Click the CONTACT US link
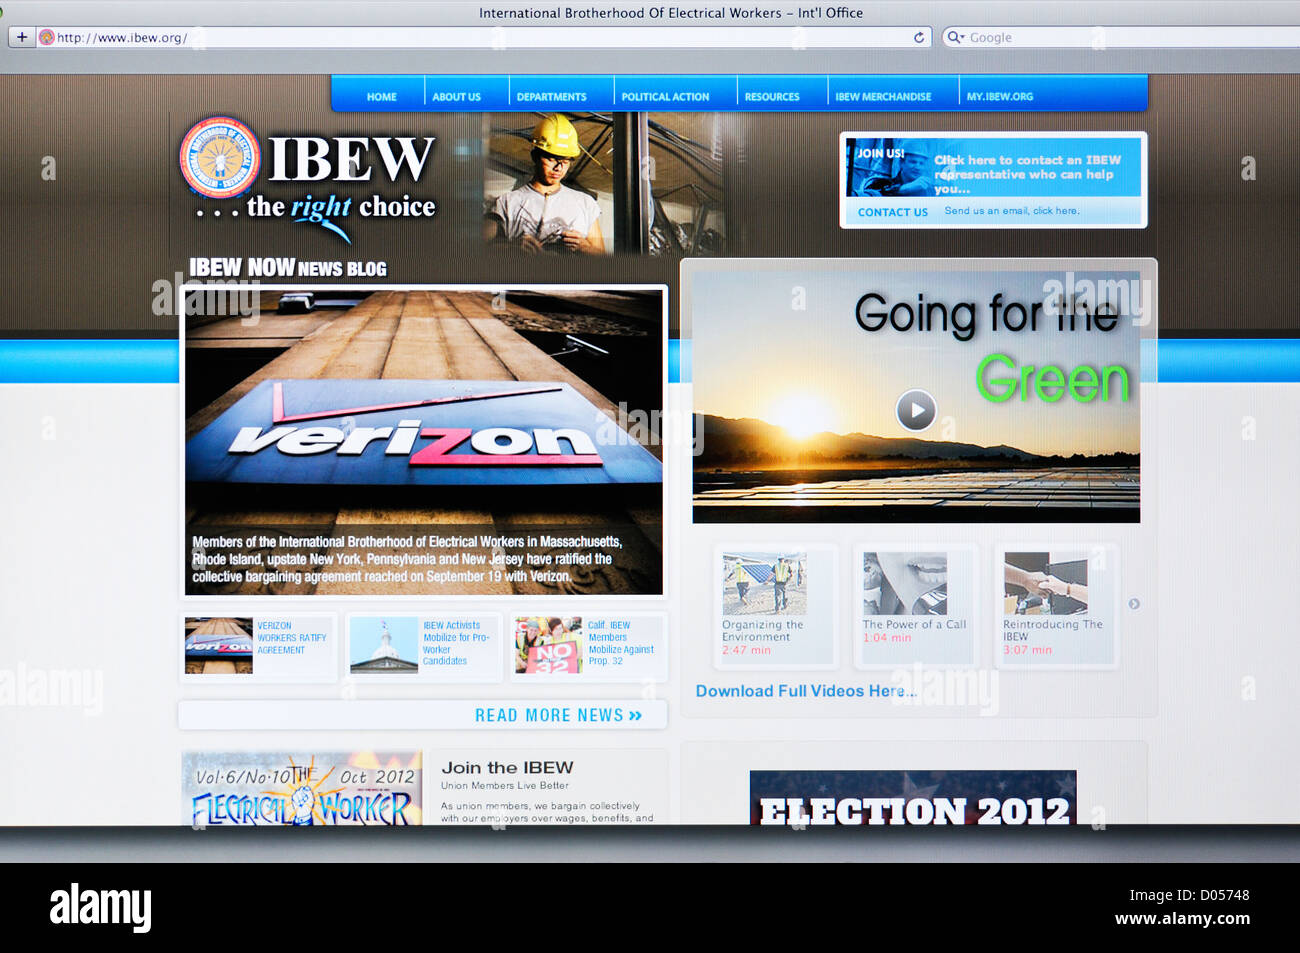This screenshot has width=1300, height=953. click(893, 212)
